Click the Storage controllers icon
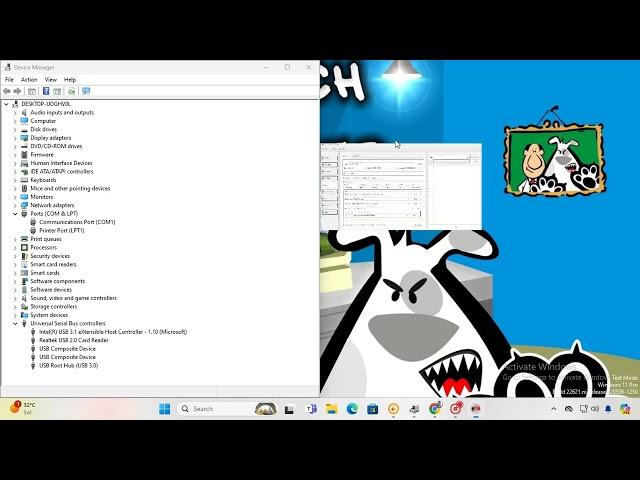Viewport: 640px width, 480px height. [x=24, y=307]
